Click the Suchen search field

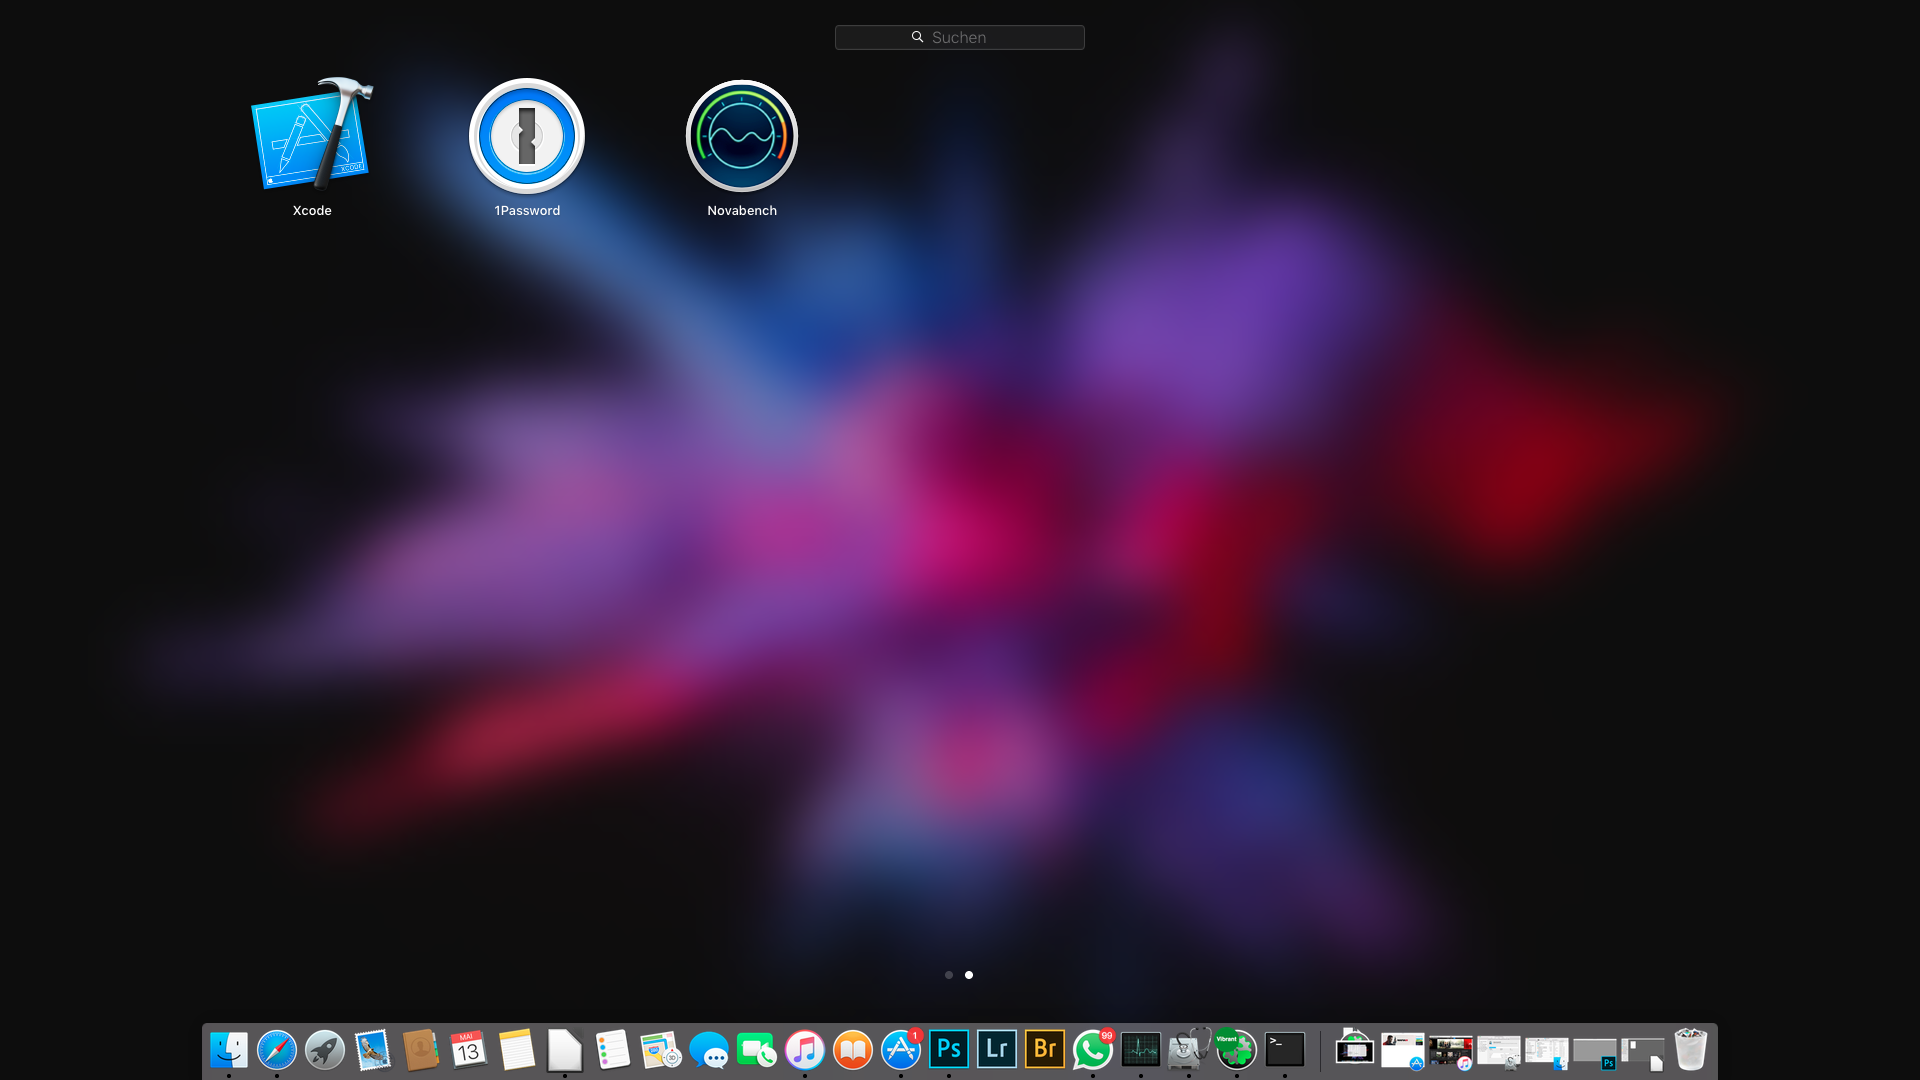960,37
